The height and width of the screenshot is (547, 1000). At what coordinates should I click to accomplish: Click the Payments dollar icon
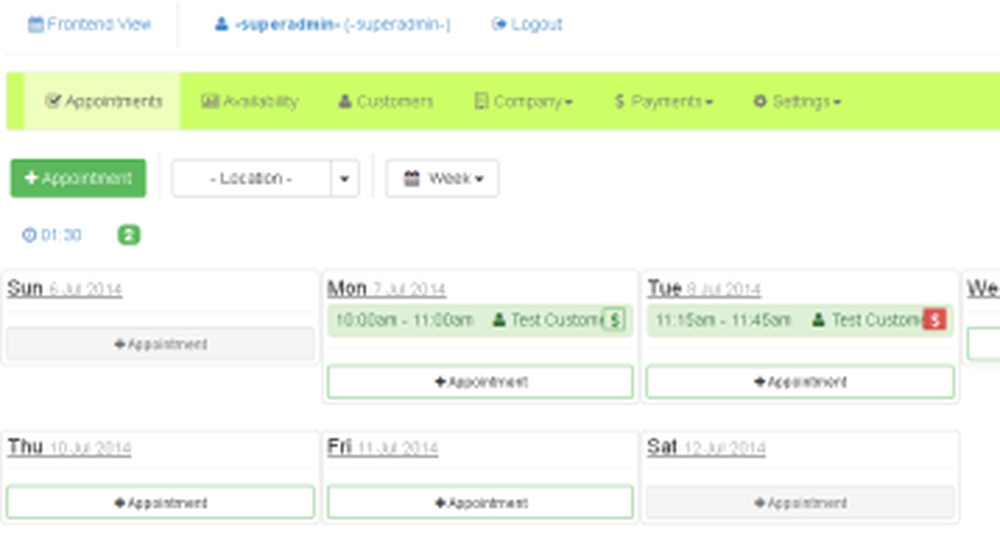pyautogui.click(x=619, y=101)
